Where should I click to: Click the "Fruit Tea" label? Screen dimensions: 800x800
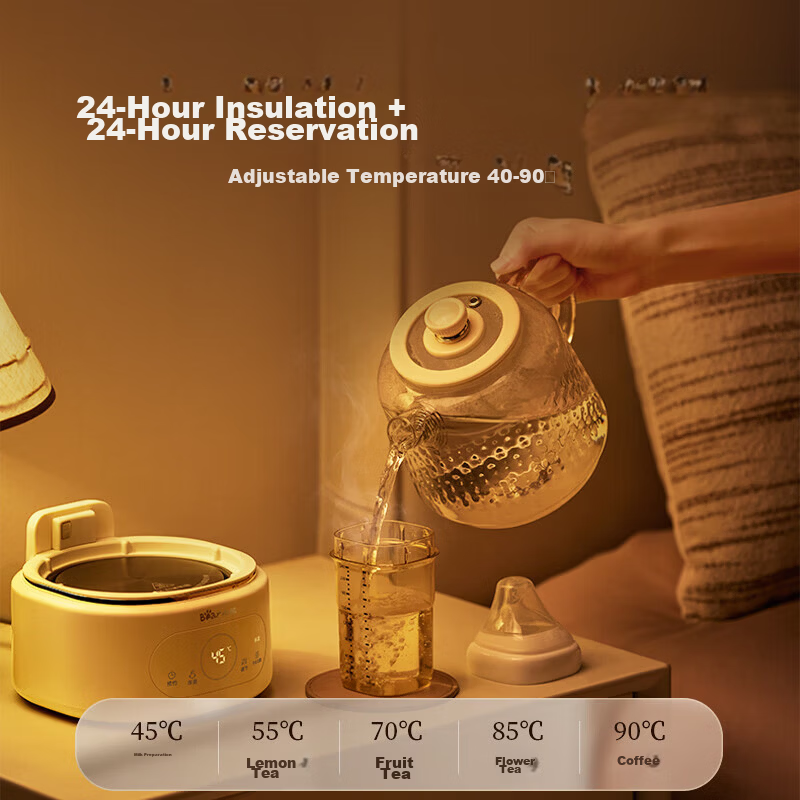(x=394, y=768)
